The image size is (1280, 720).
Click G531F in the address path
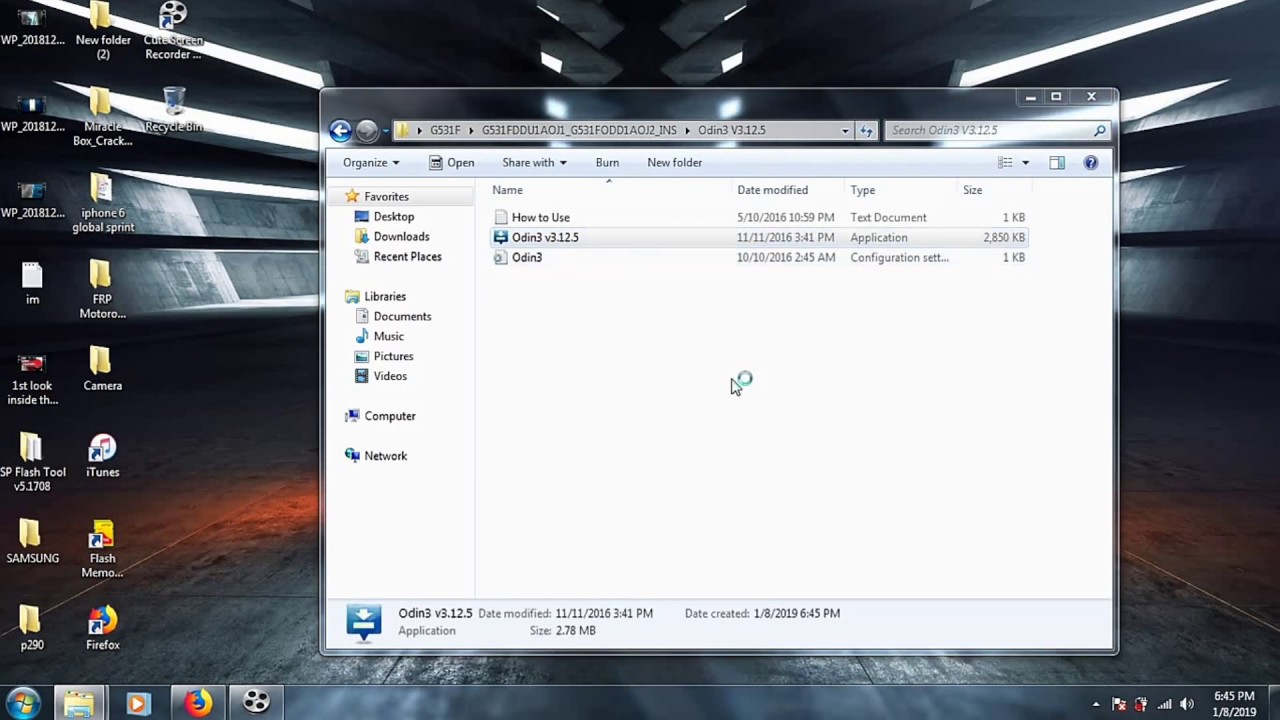pyautogui.click(x=445, y=131)
